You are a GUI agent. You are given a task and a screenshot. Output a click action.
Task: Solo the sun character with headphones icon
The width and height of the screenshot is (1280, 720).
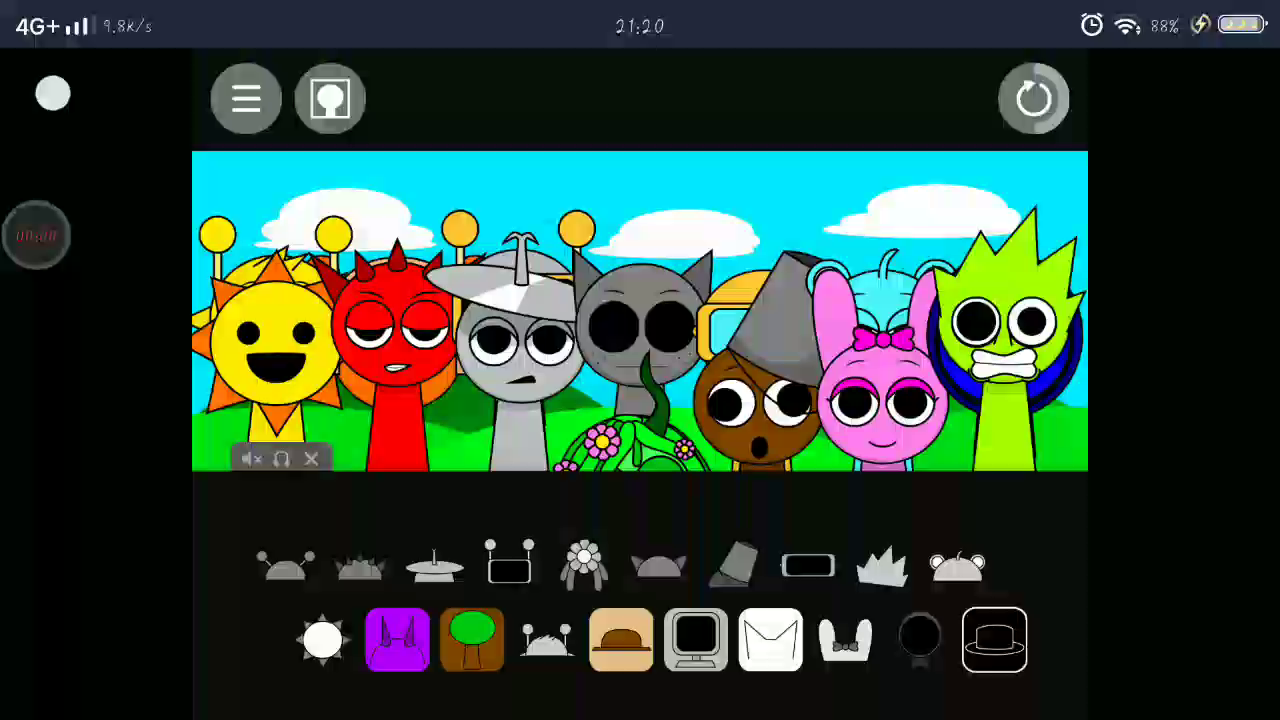(x=281, y=459)
